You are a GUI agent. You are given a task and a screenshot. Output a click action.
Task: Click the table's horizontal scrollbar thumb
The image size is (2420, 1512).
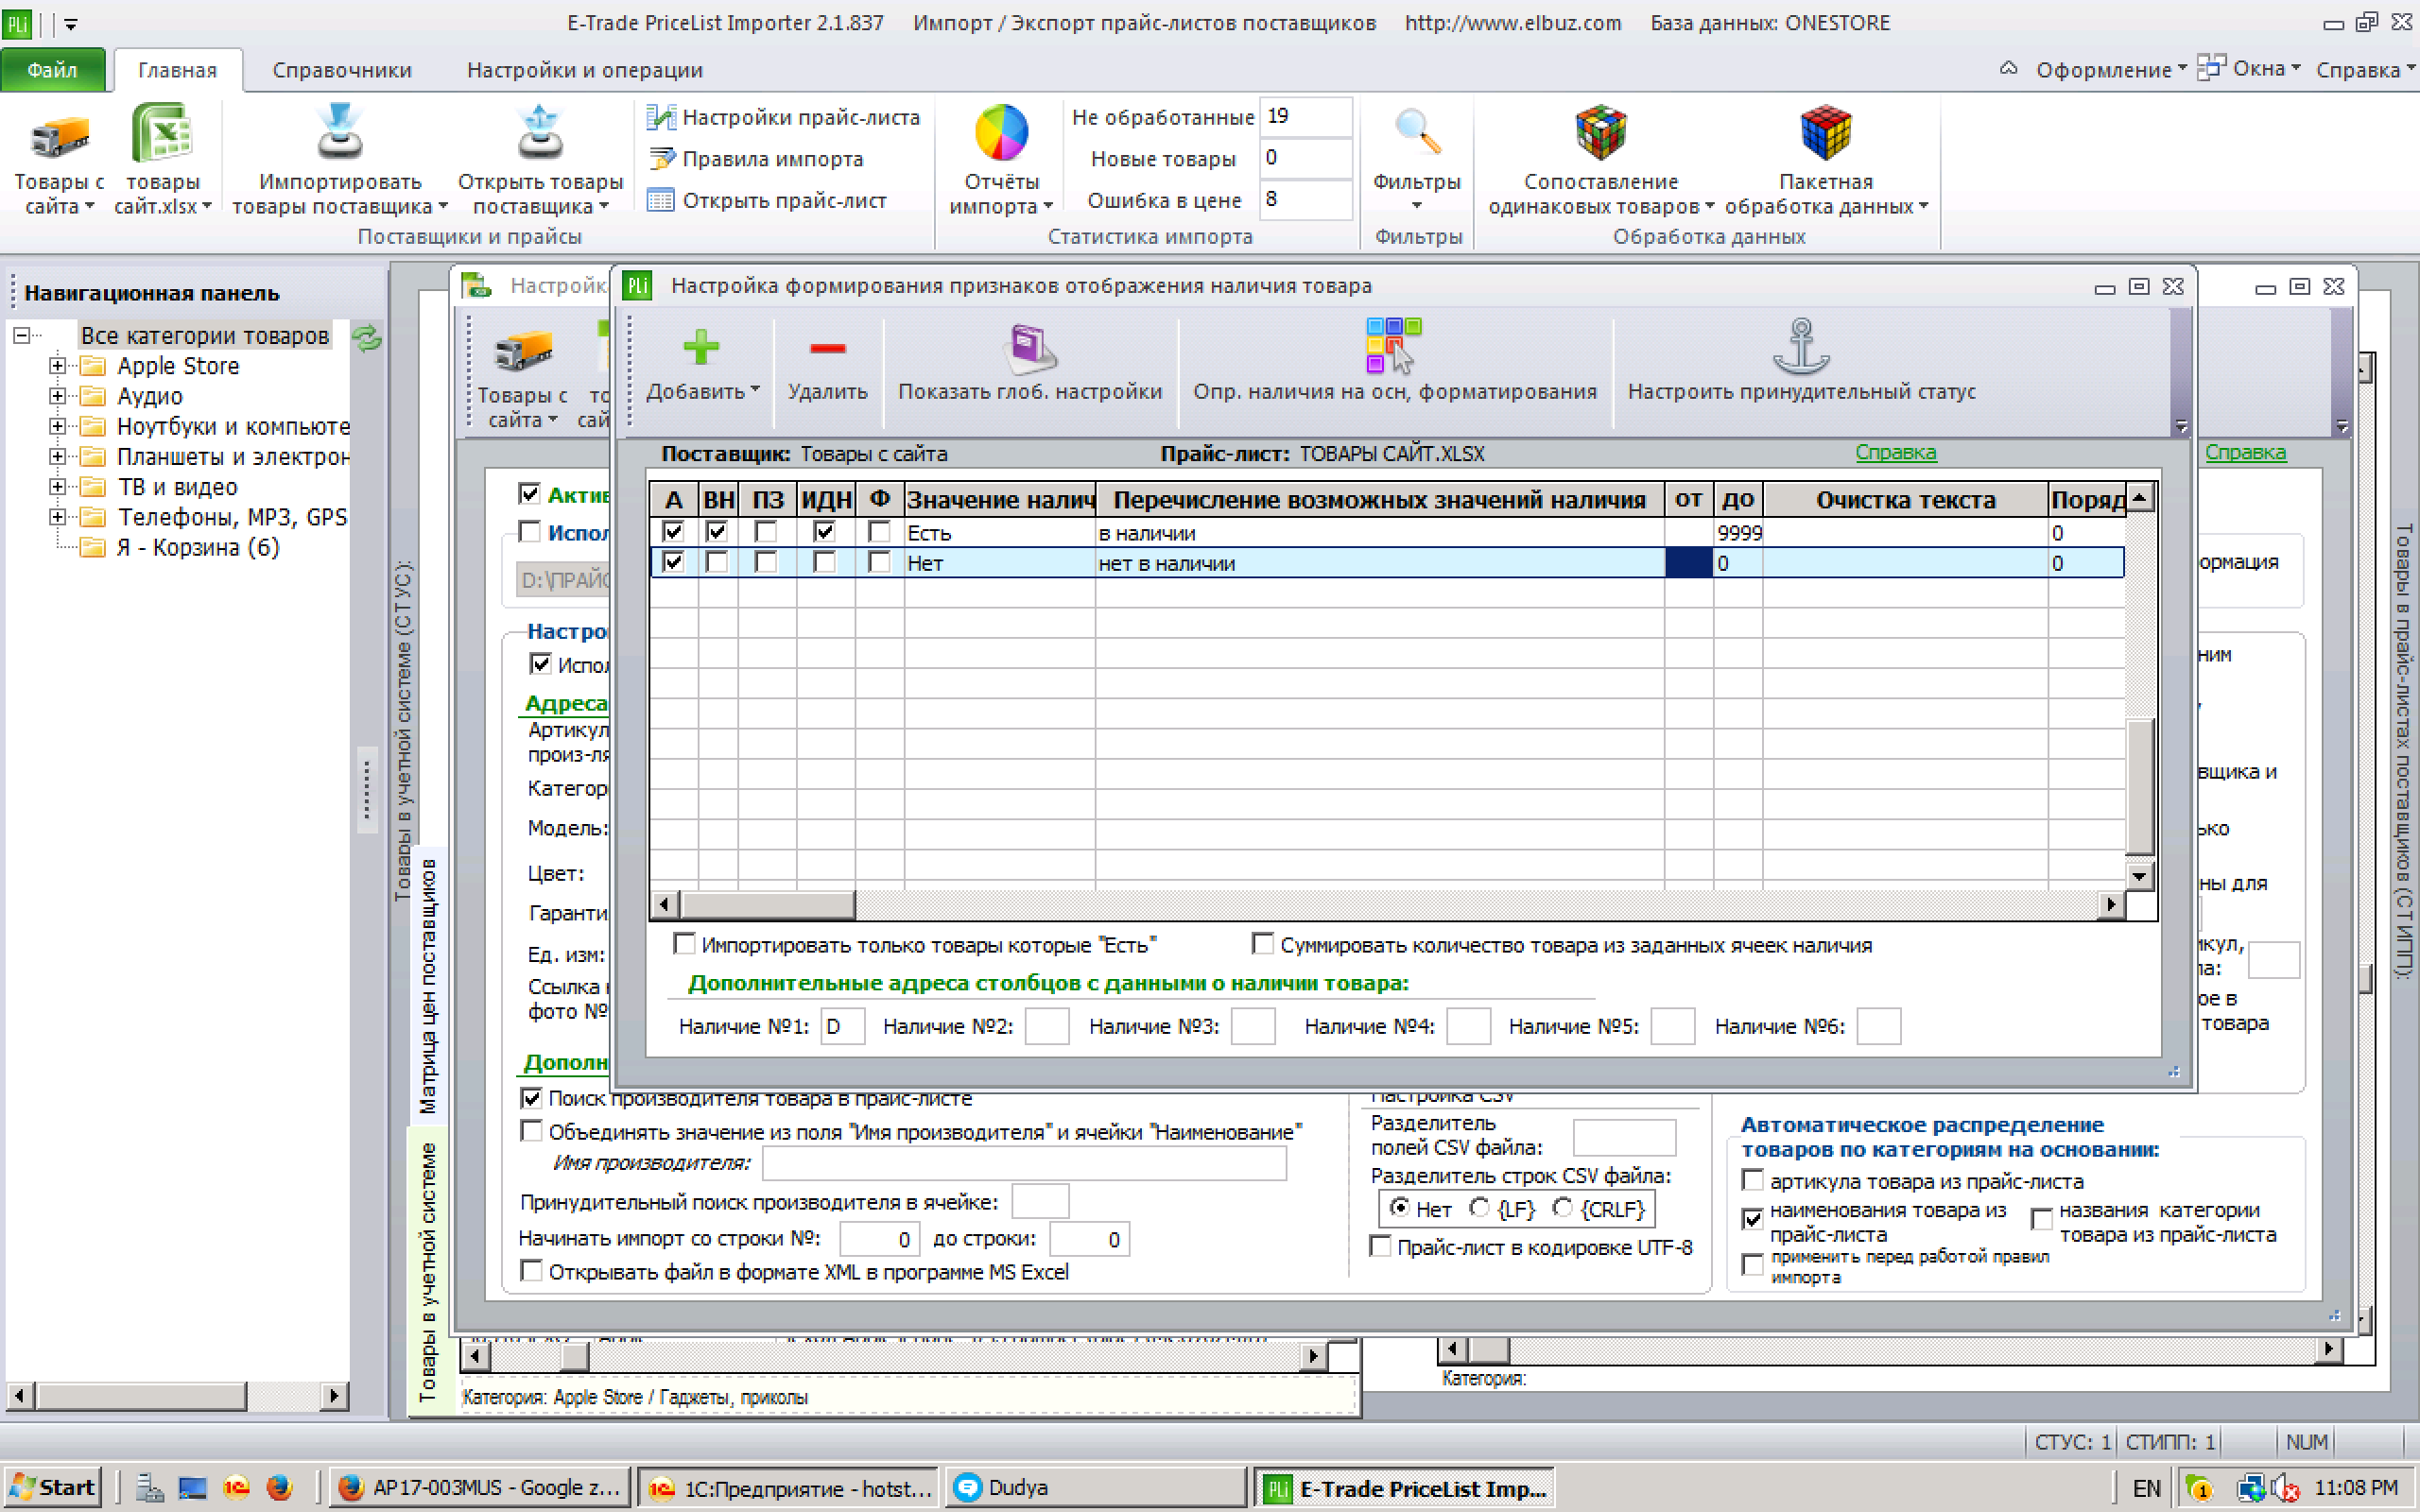point(767,905)
